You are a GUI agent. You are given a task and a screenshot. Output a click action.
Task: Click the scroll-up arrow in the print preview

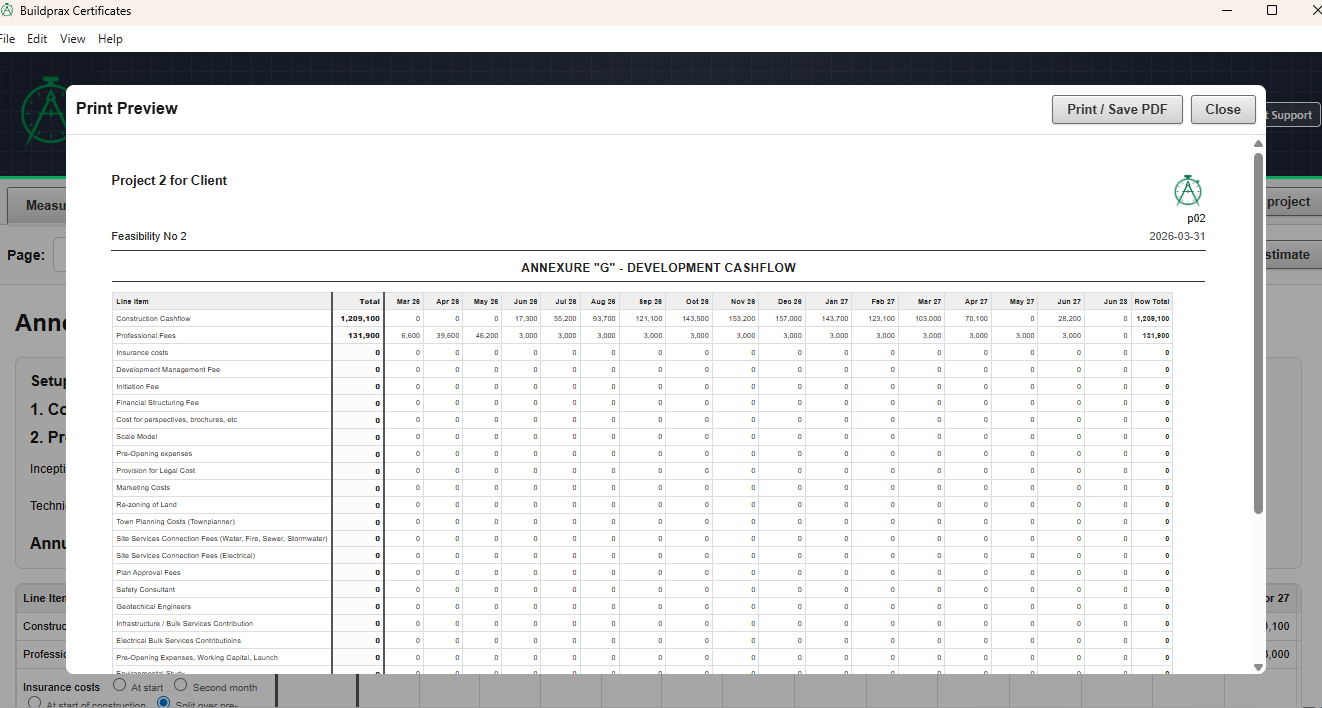coord(1258,144)
